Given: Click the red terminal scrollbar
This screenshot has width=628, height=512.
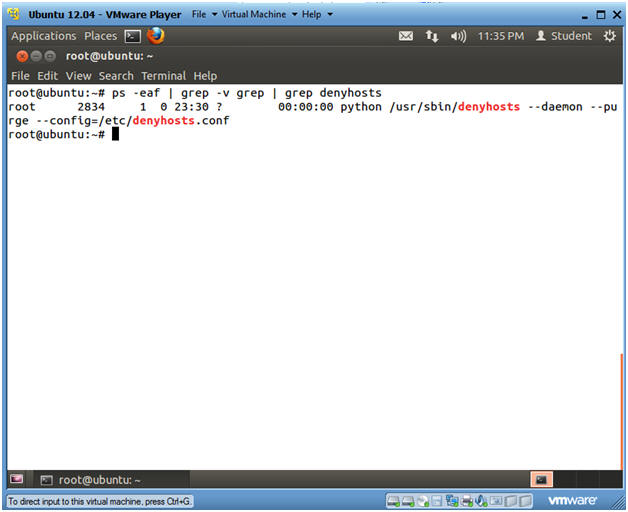Looking at the screenshot, I should (x=621, y=411).
